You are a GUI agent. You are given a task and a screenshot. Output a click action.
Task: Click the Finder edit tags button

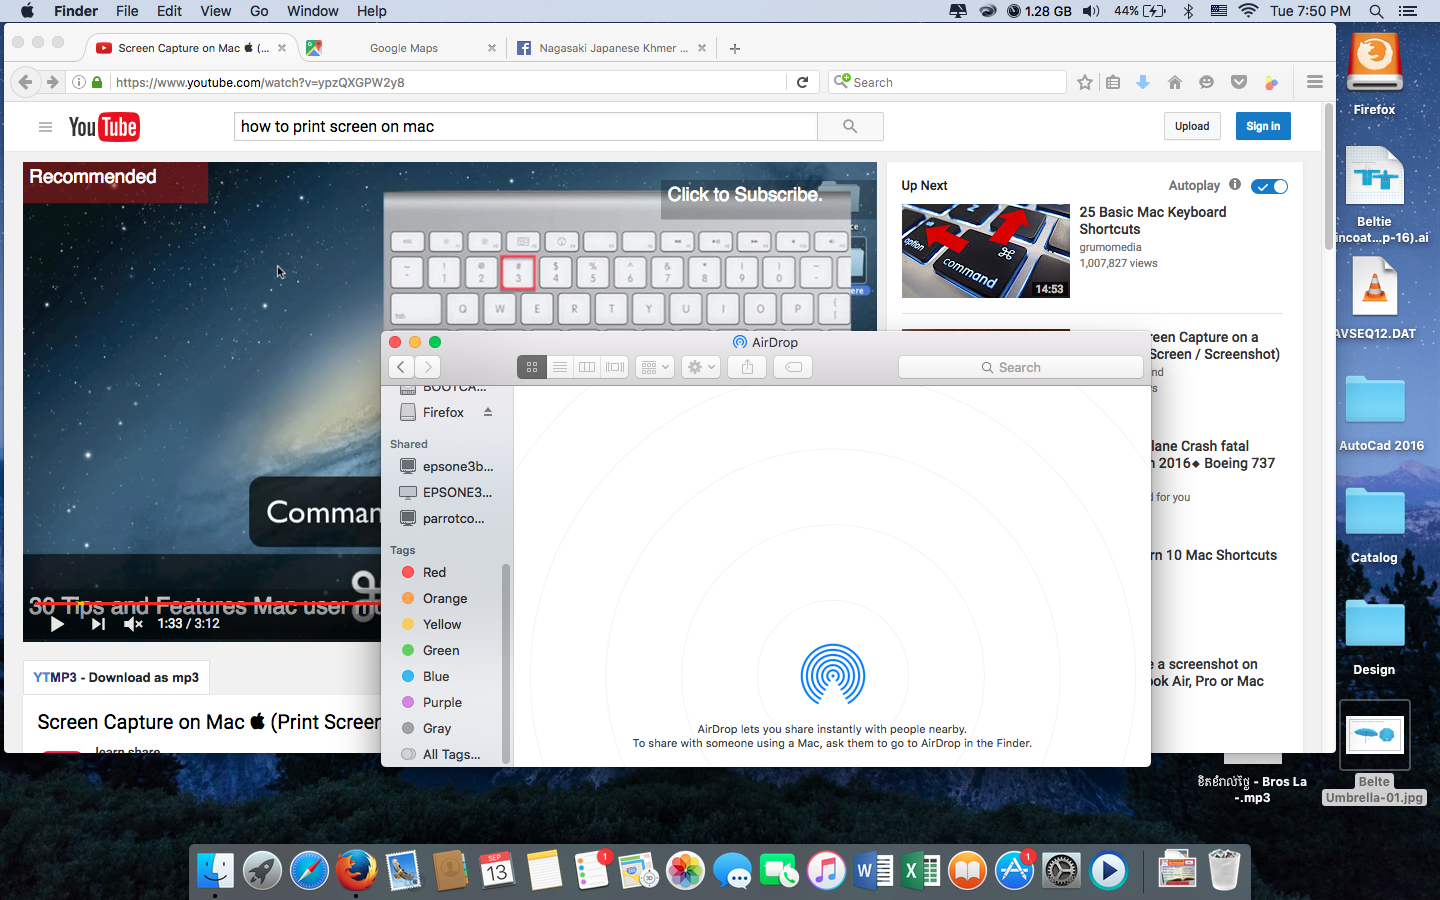coord(793,367)
